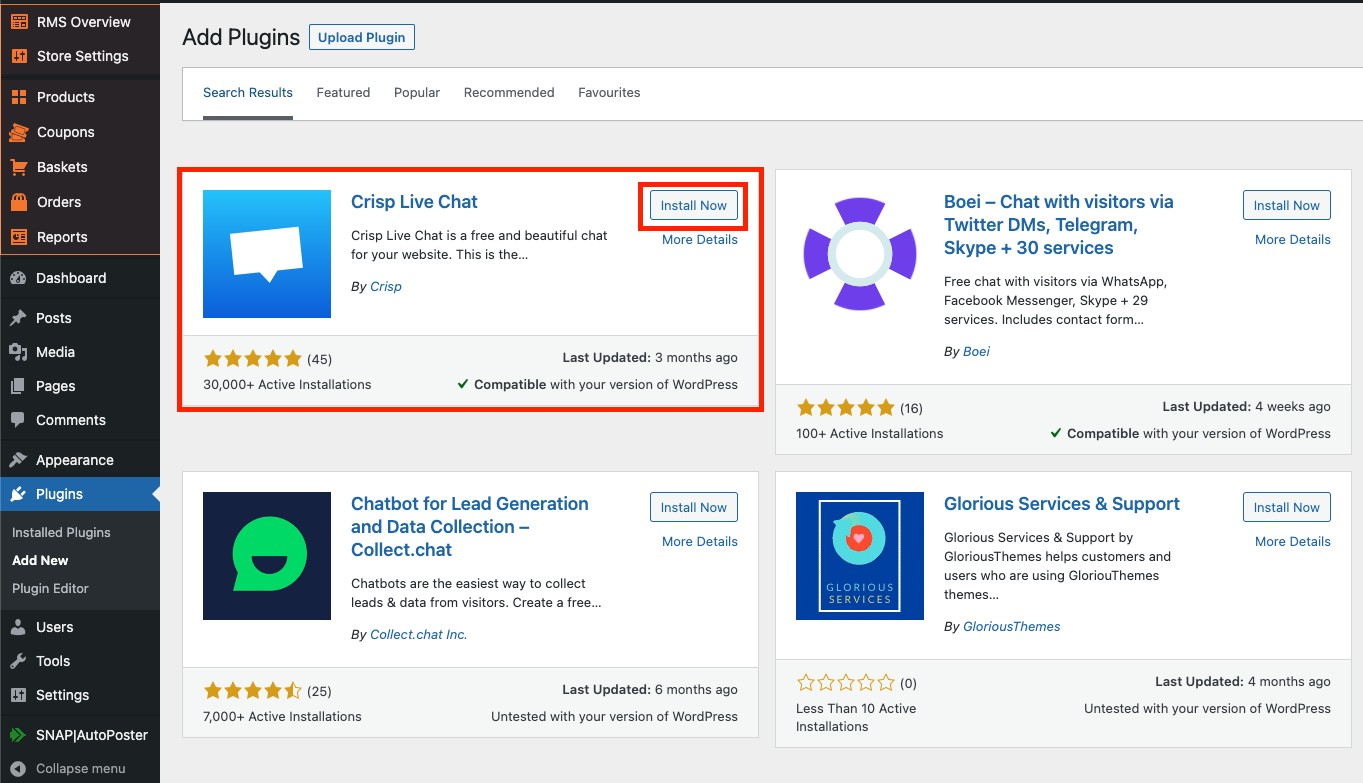Switch to the Featured tab
Image resolution: width=1363 pixels, height=783 pixels.
point(343,93)
